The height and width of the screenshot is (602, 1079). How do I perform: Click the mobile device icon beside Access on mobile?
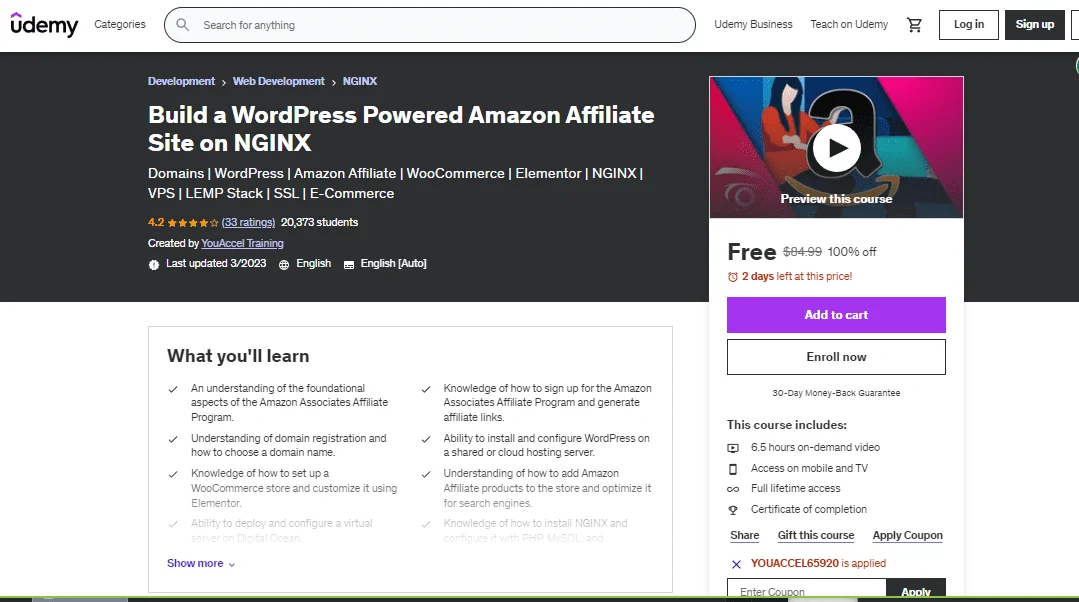pyautogui.click(x=733, y=469)
